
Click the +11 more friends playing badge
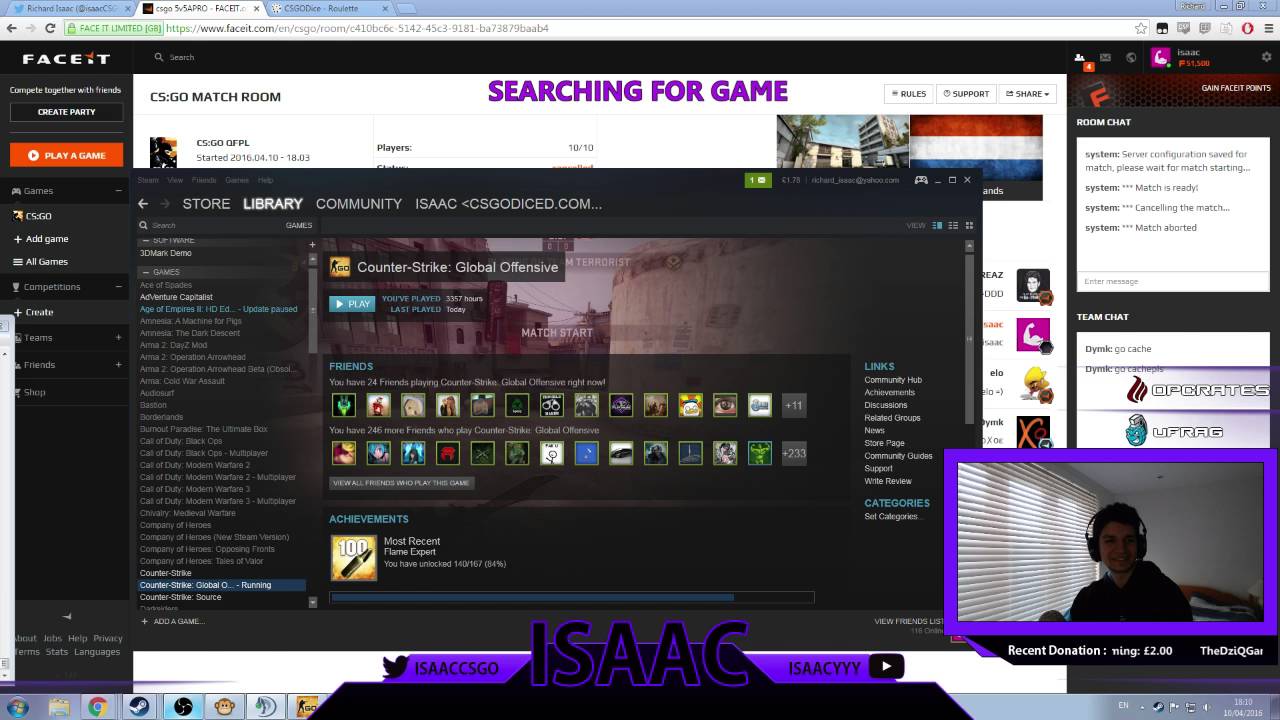793,405
